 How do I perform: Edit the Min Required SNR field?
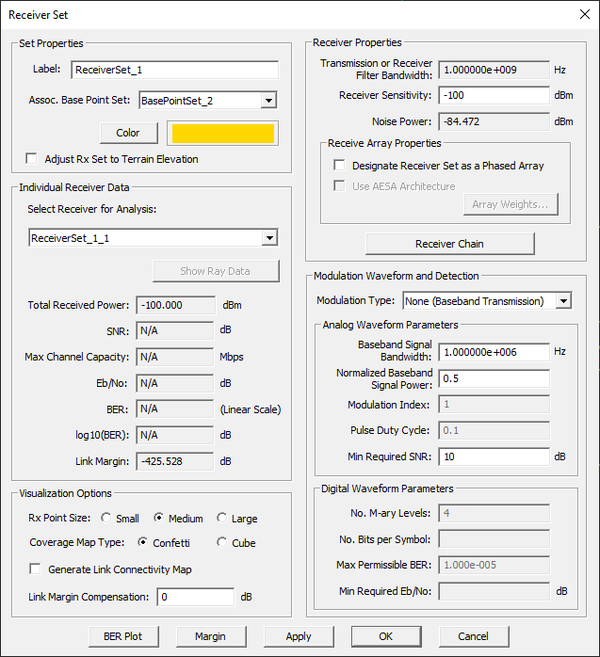tap(494, 457)
